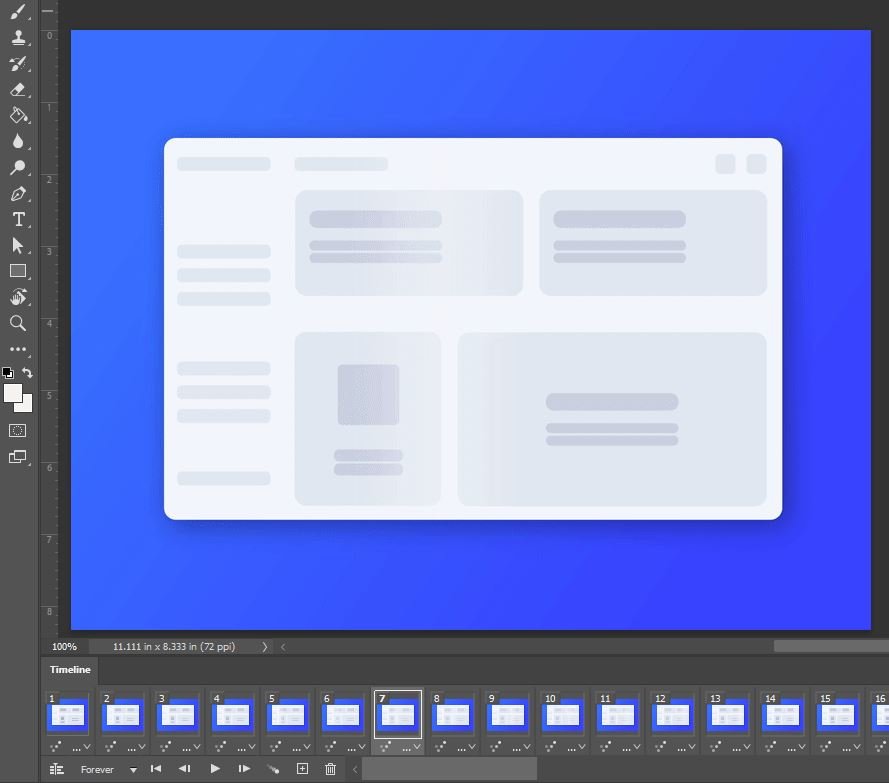Select the Pen tool
Viewport: 889px width, 783px height.
click(x=18, y=193)
